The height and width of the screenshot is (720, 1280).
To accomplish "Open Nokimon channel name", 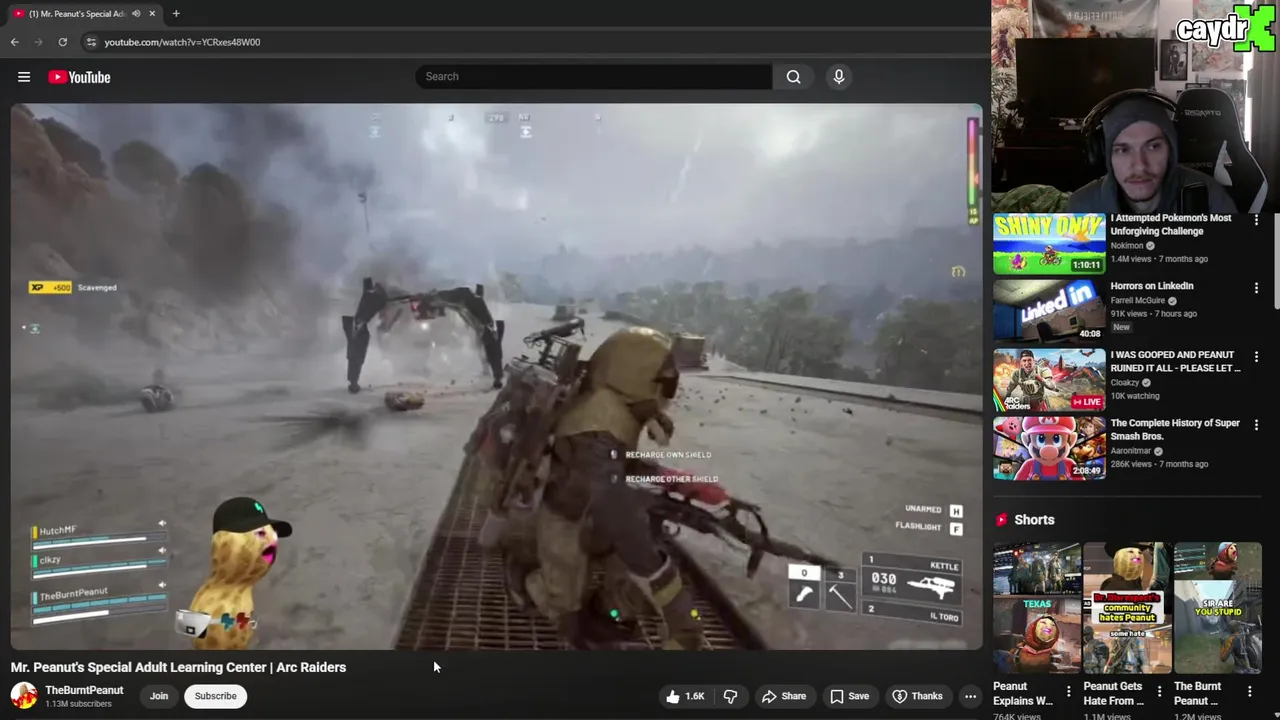I will tap(1129, 245).
